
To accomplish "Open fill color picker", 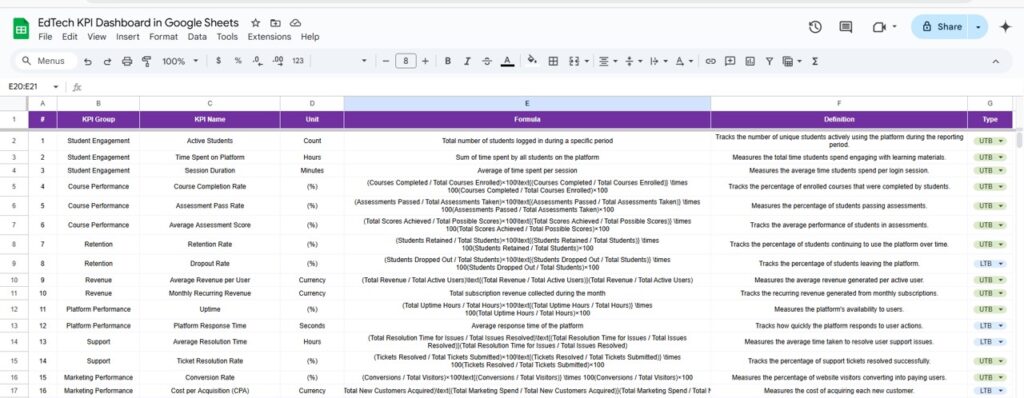I will [532, 60].
